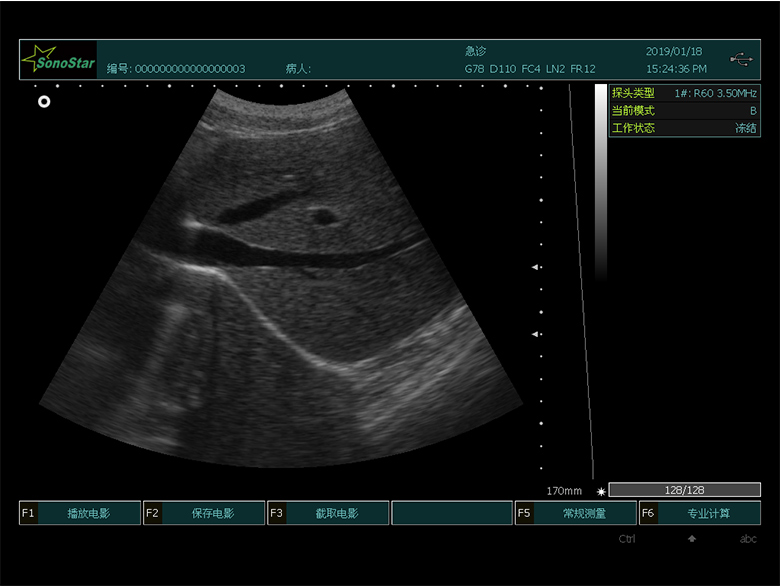Click the brightness sun icon beside 128/128
The height and width of the screenshot is (588, 780).
point(600,491)
